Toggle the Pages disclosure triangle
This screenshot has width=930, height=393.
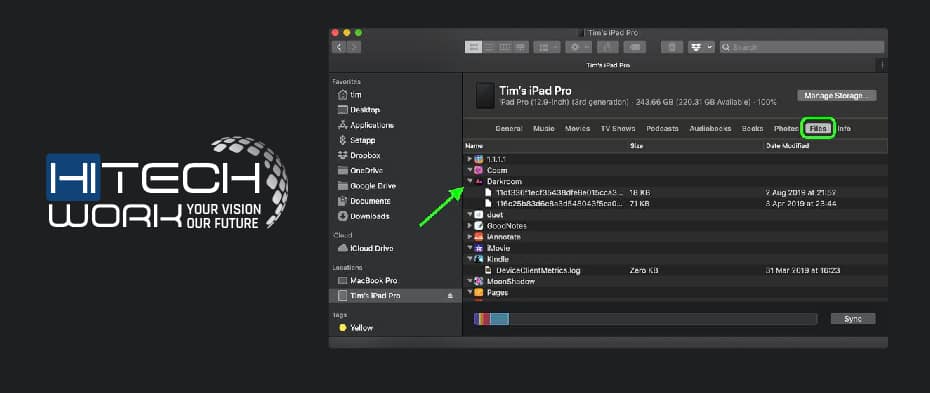[470, 292]
